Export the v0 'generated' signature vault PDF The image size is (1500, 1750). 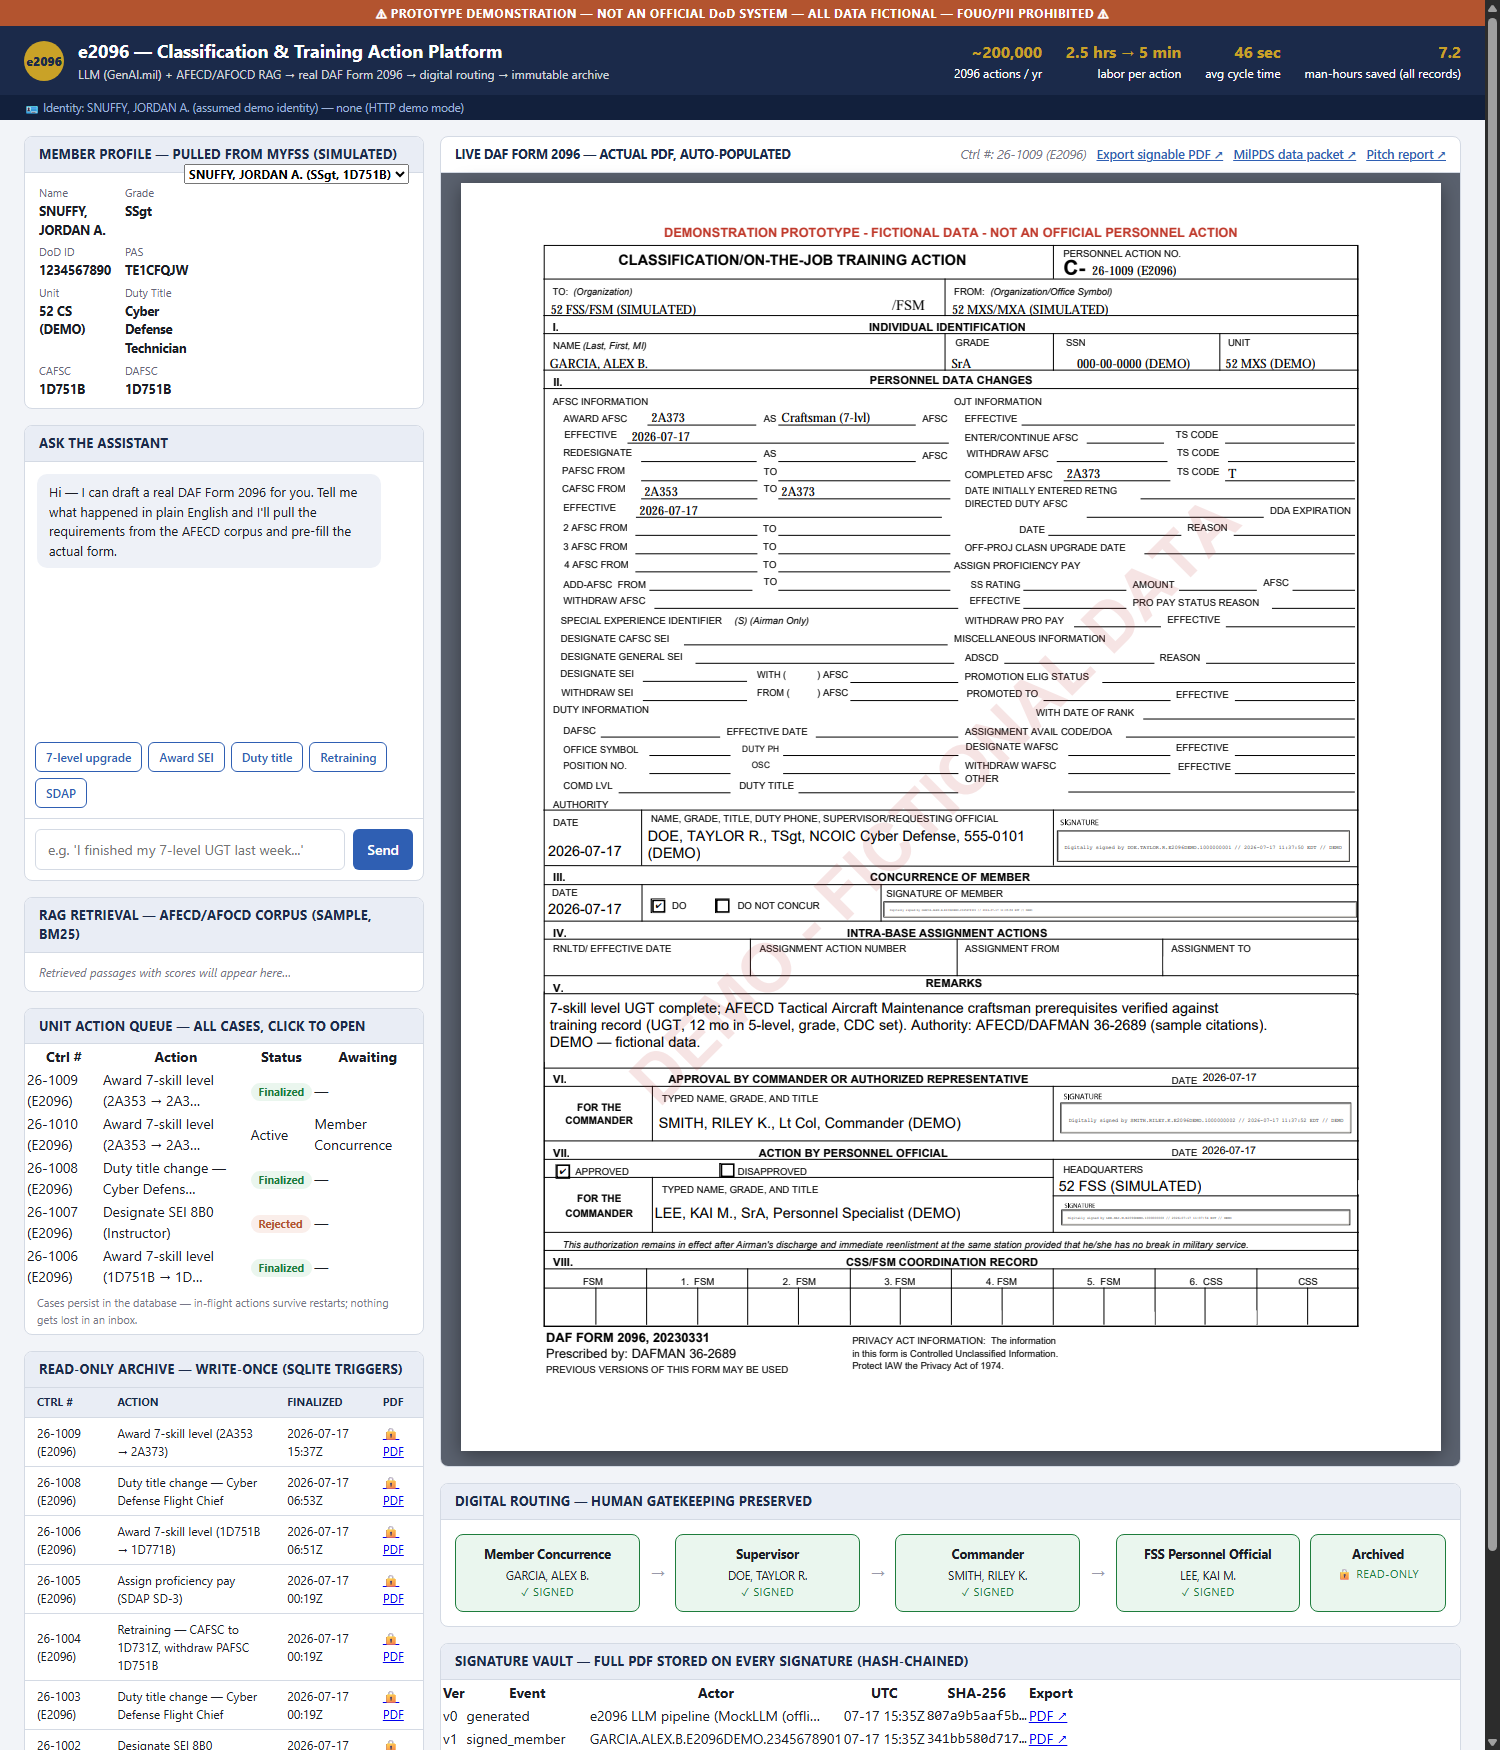click(x=1048, y=1716)
